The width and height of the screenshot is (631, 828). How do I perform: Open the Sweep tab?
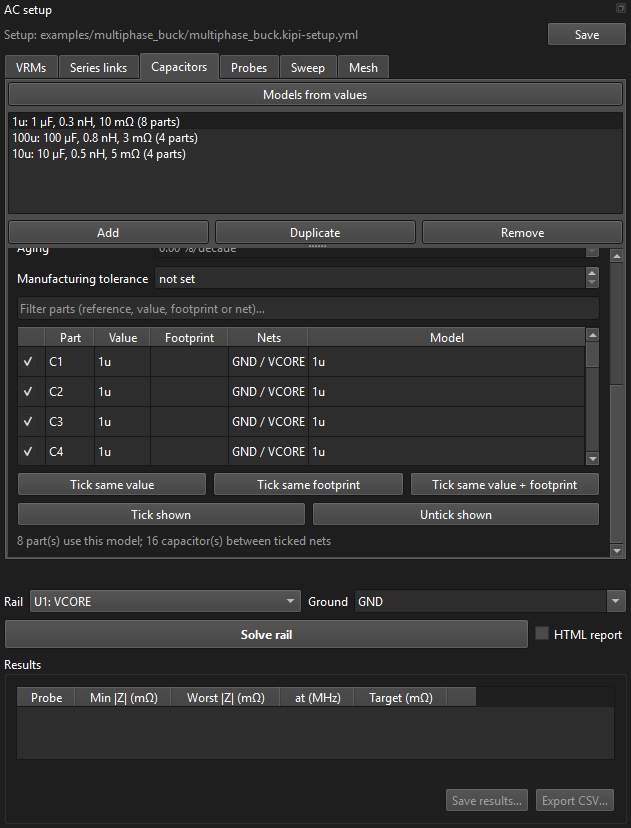308,68
